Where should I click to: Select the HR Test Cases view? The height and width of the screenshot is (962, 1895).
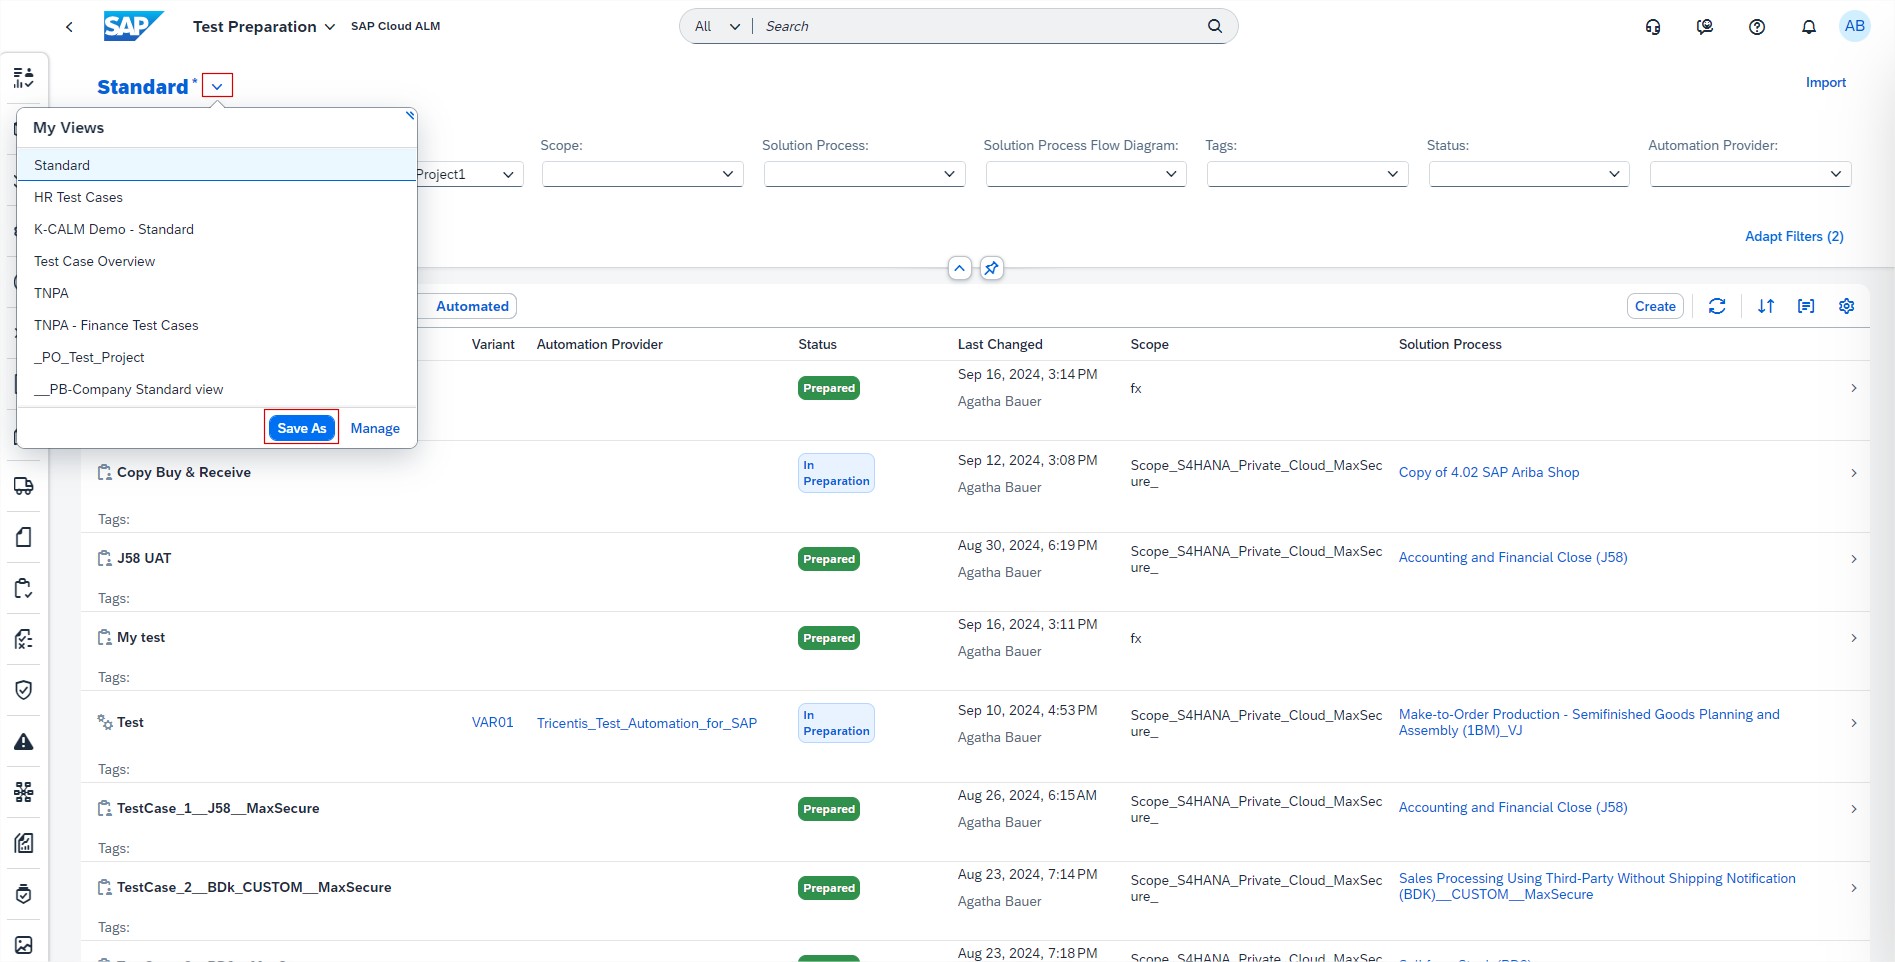point(78,197)
